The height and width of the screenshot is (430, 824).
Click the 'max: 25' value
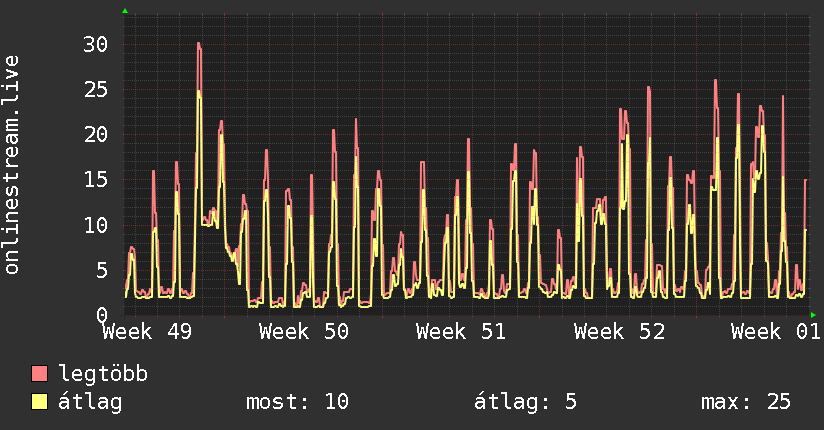point(746,402)
